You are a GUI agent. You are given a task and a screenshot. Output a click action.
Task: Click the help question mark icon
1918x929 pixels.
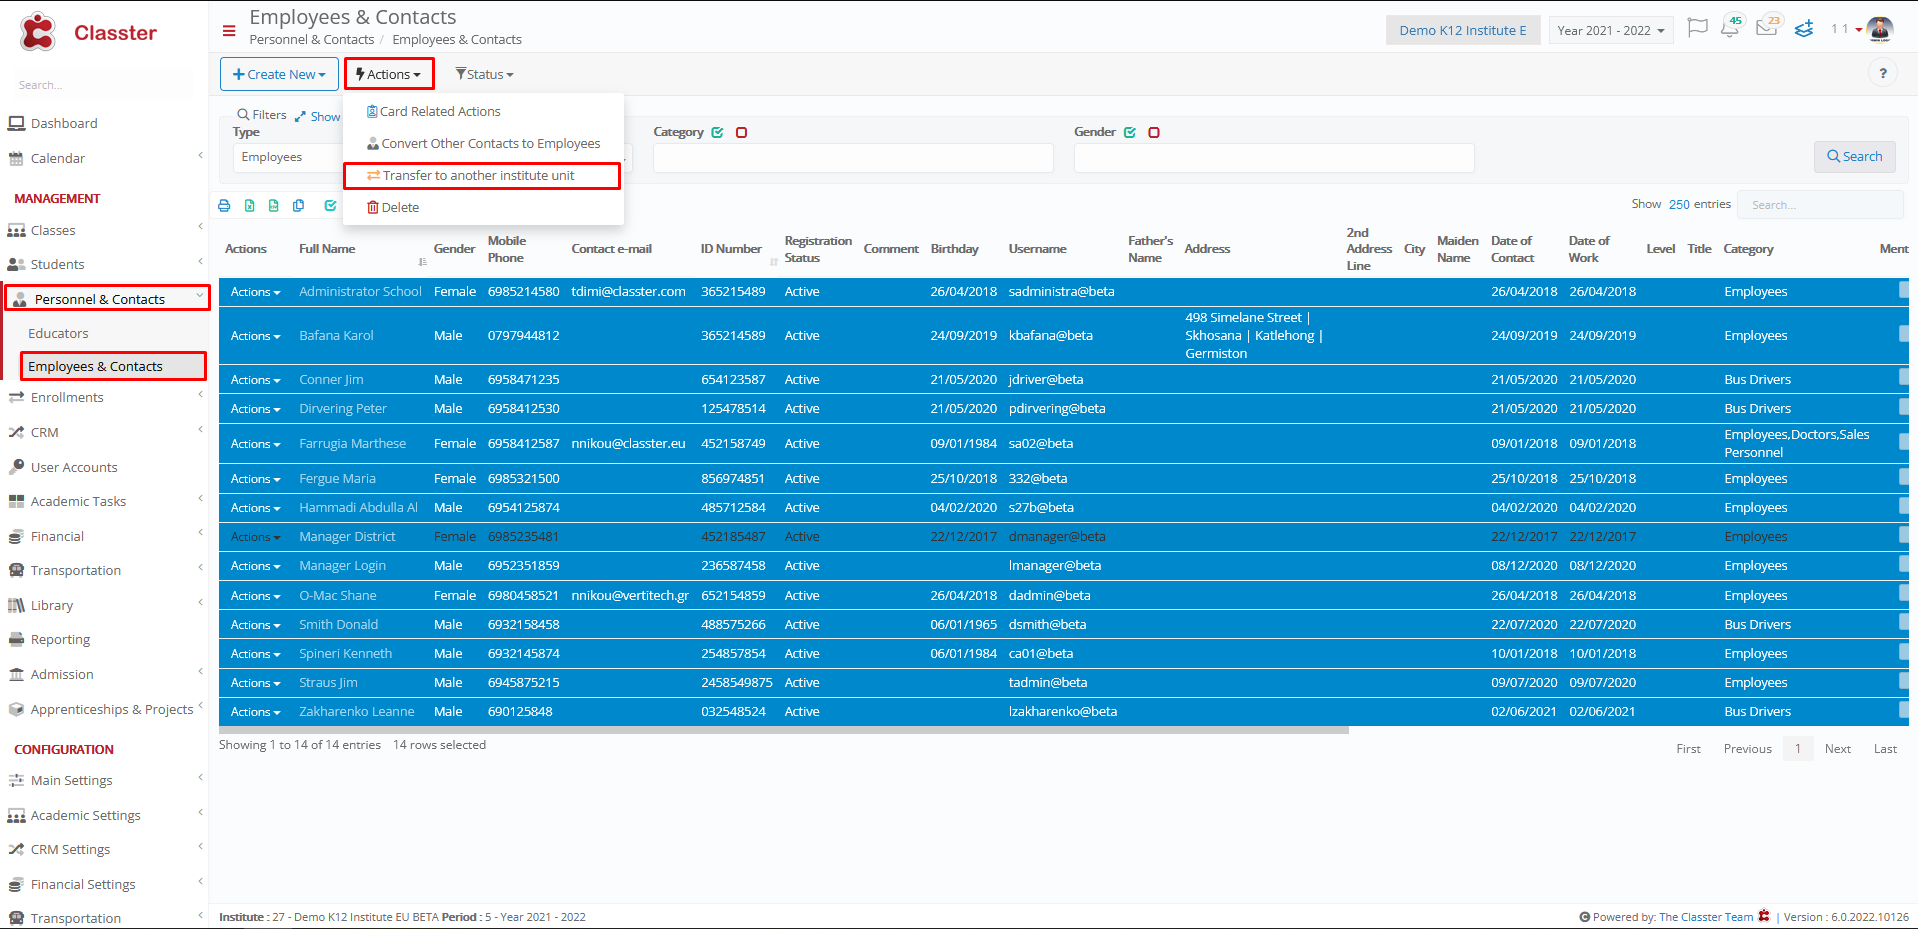pos(1883,73)
